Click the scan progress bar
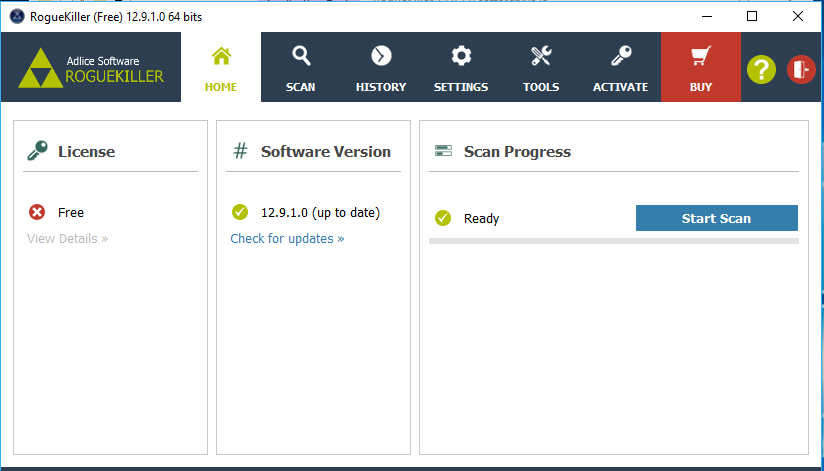824x471 pixels. click(614, 241)
